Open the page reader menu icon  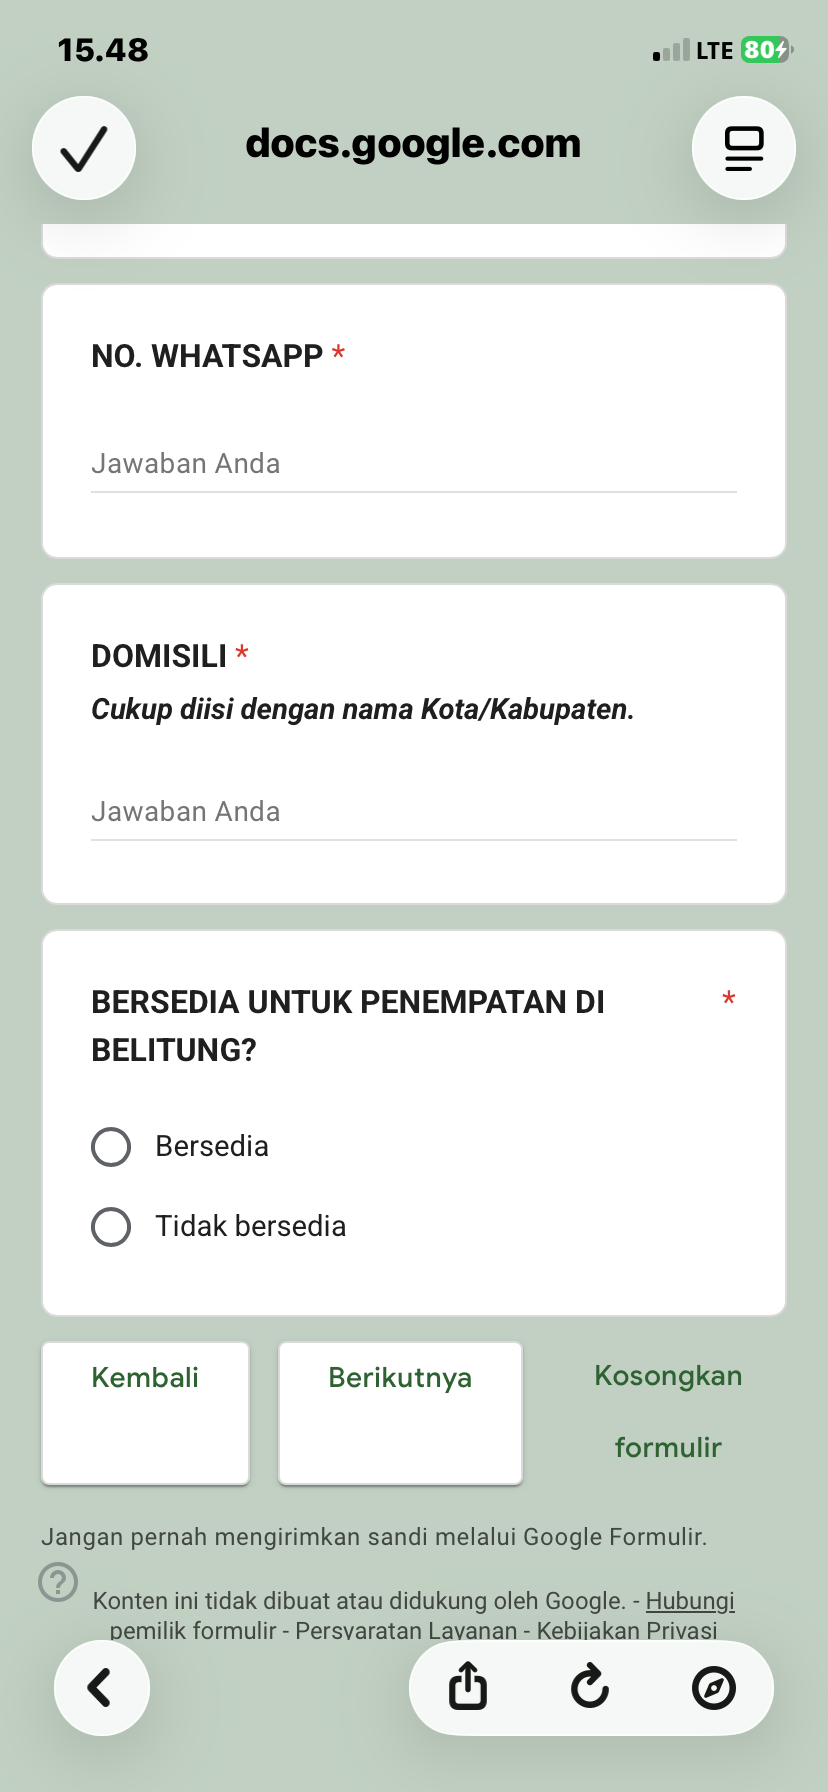pos(743,148)
